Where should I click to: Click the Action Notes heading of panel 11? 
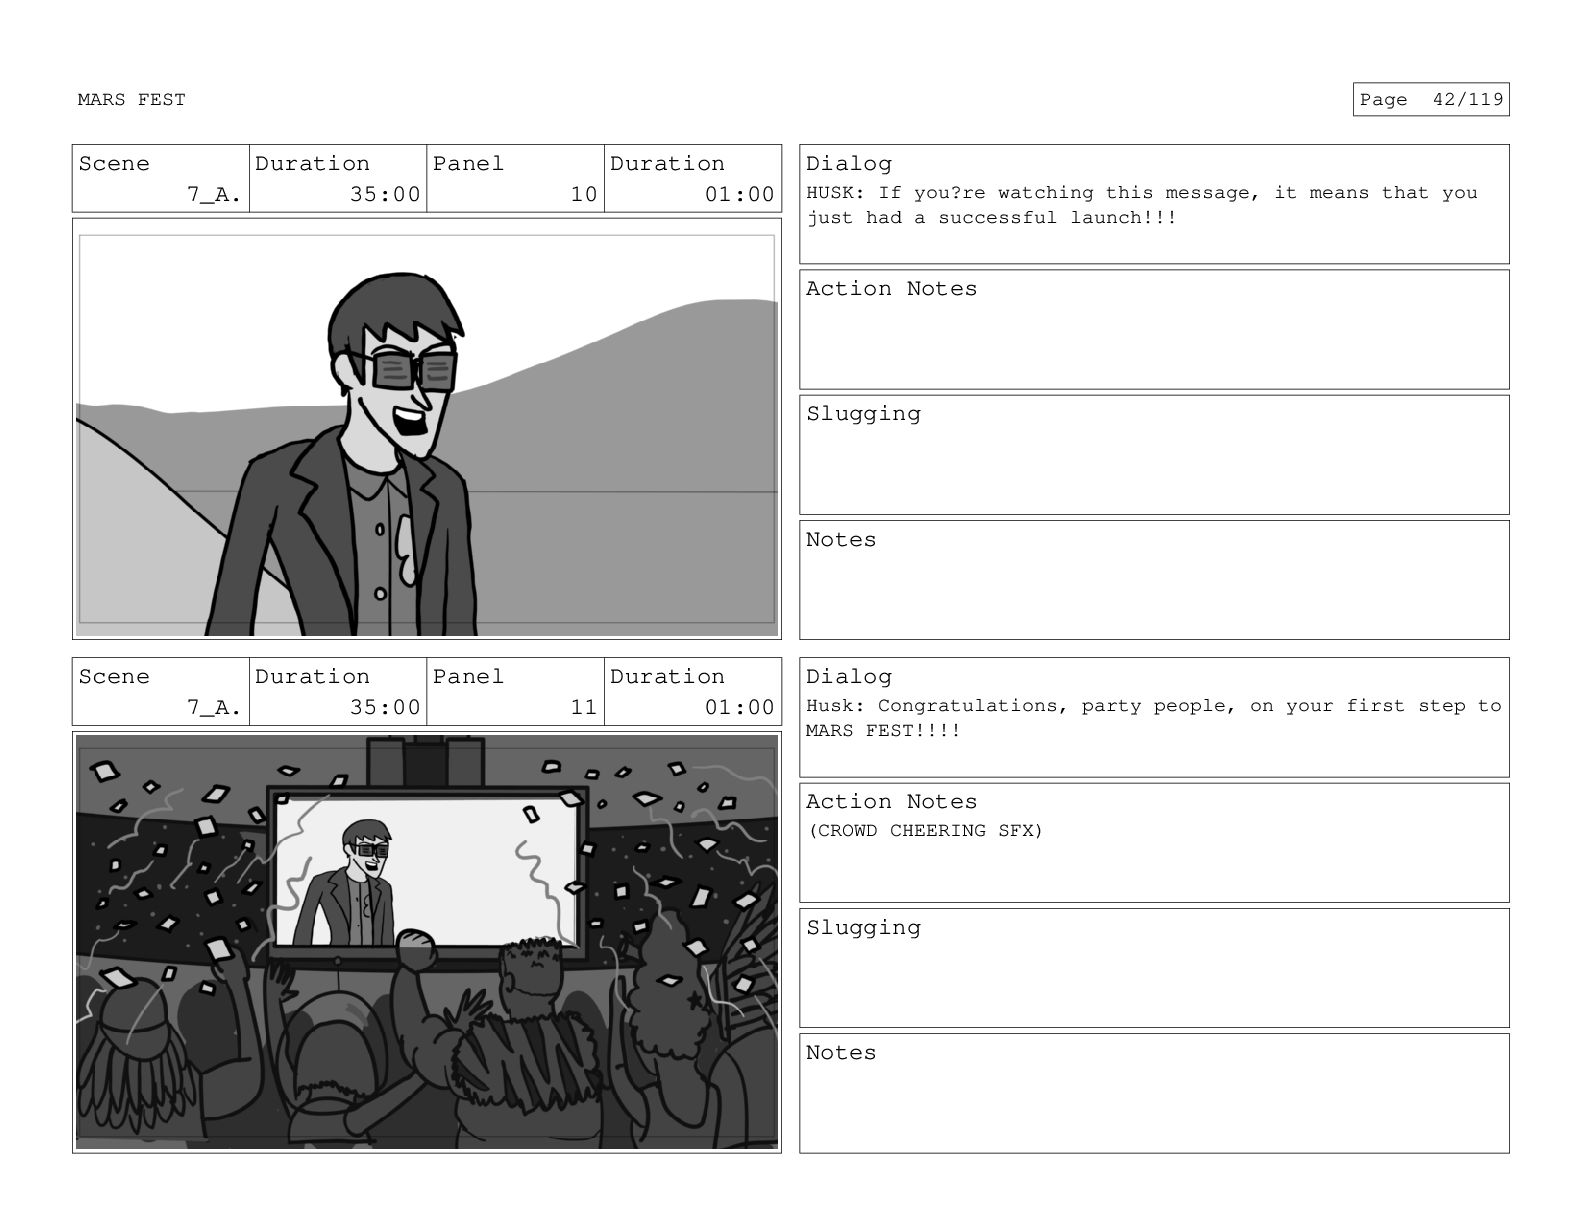pos(891,802)
